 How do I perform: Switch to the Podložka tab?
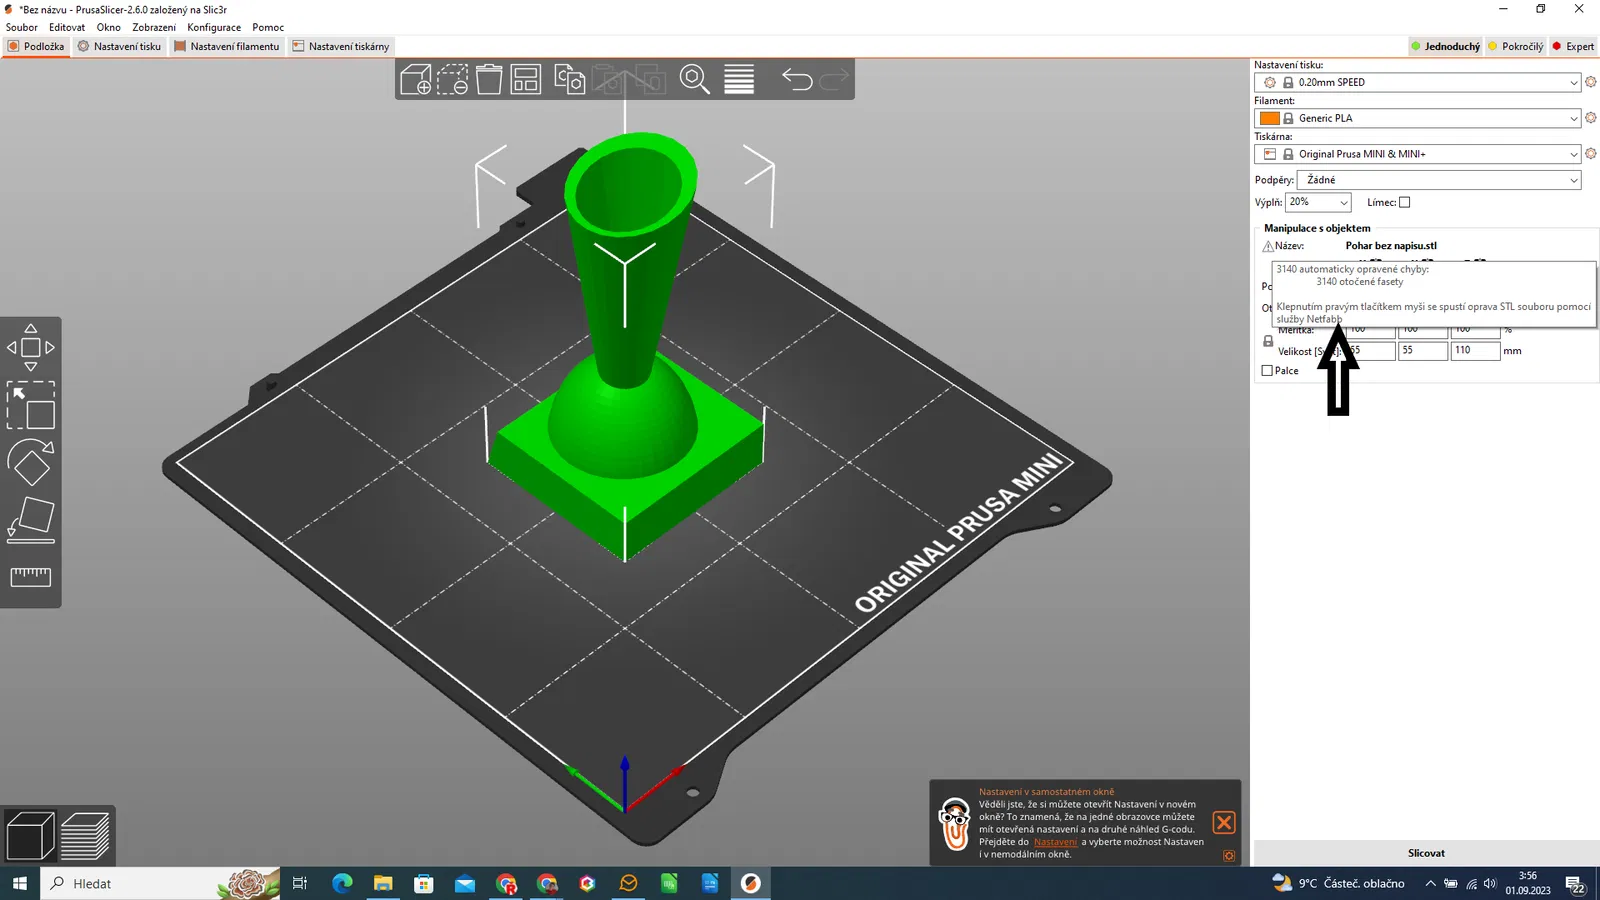coord(36,46)
